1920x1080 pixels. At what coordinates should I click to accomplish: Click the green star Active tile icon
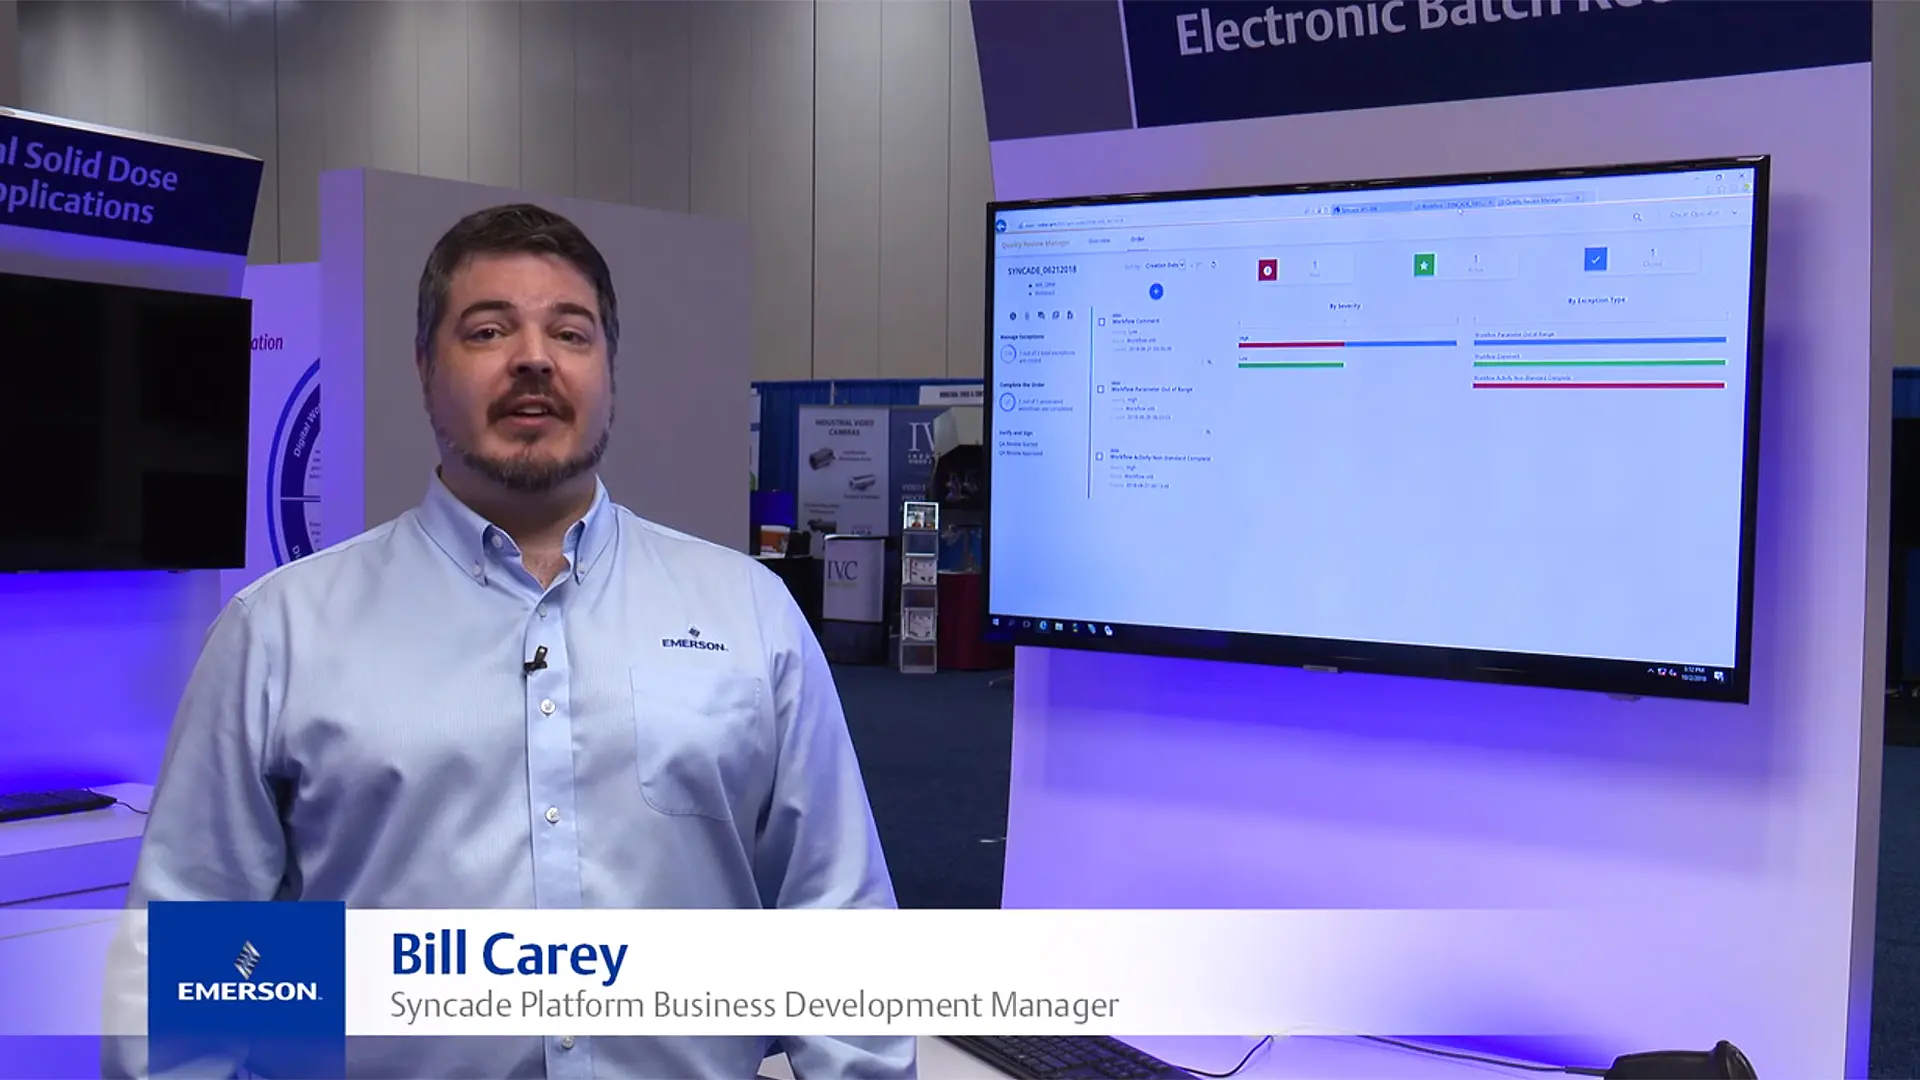tap(1423, 265)
